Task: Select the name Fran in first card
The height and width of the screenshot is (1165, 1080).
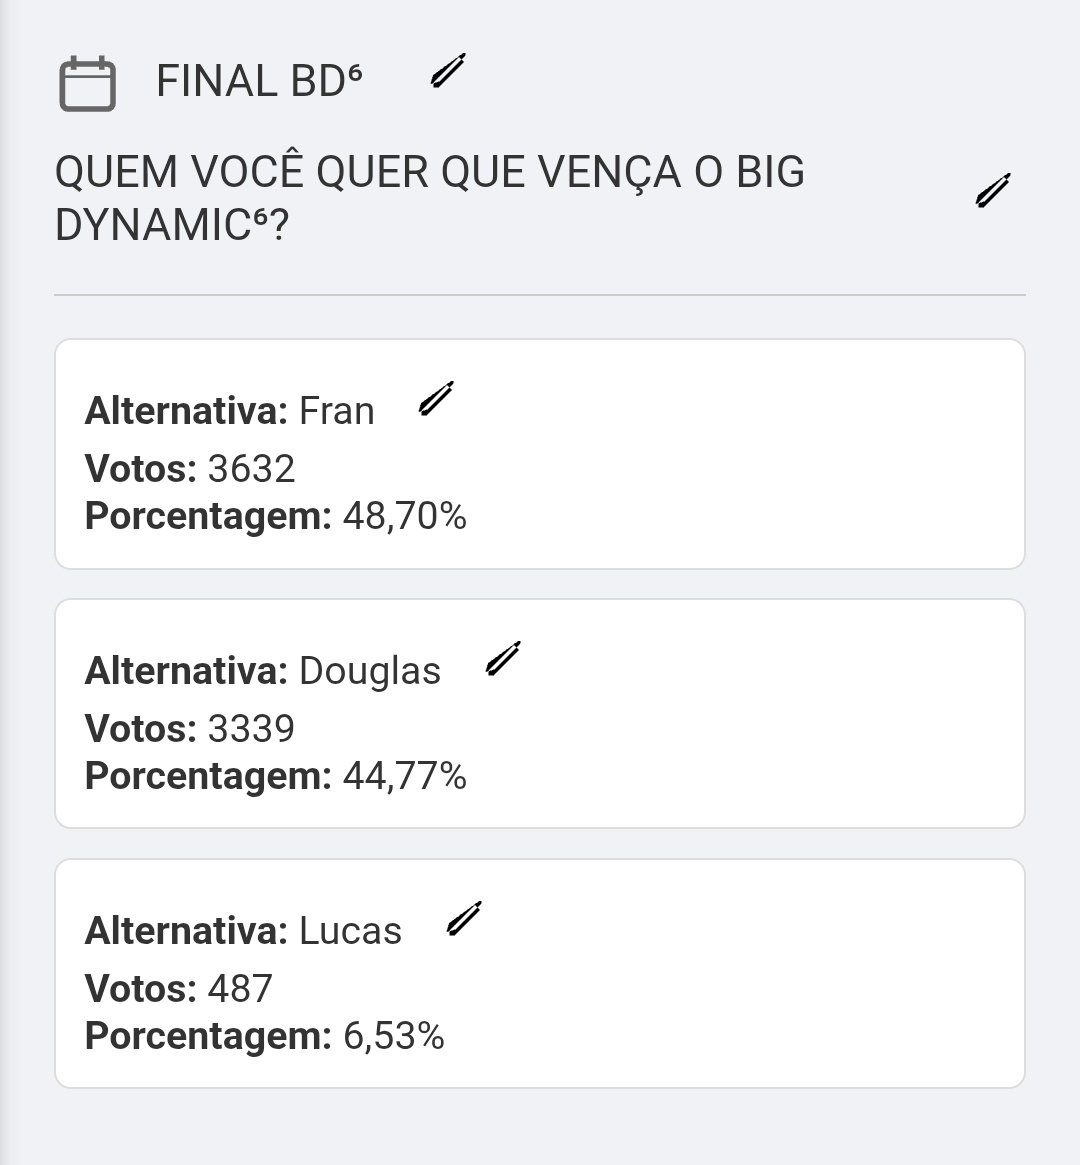Action: pos(336,411)
